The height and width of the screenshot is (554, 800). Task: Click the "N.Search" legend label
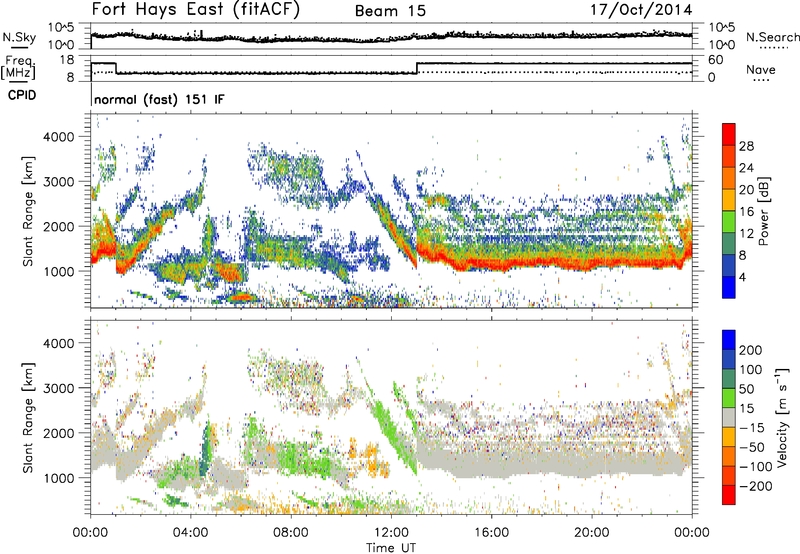(773, 37)
